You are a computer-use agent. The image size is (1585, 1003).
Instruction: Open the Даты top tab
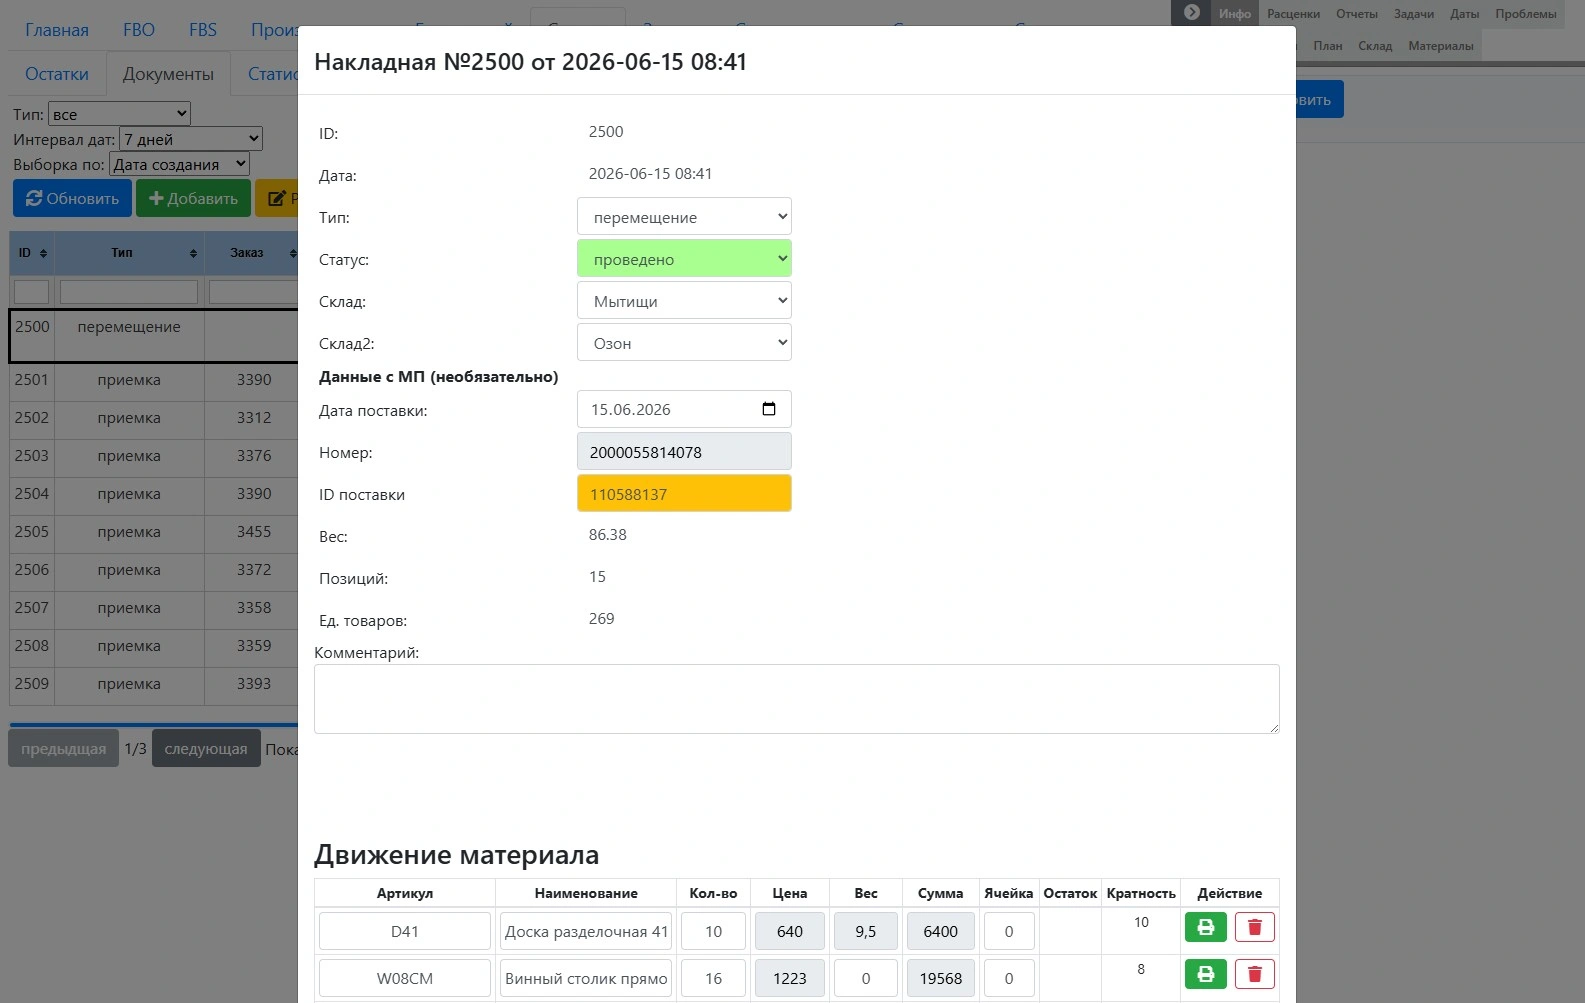coord(1464,14)
